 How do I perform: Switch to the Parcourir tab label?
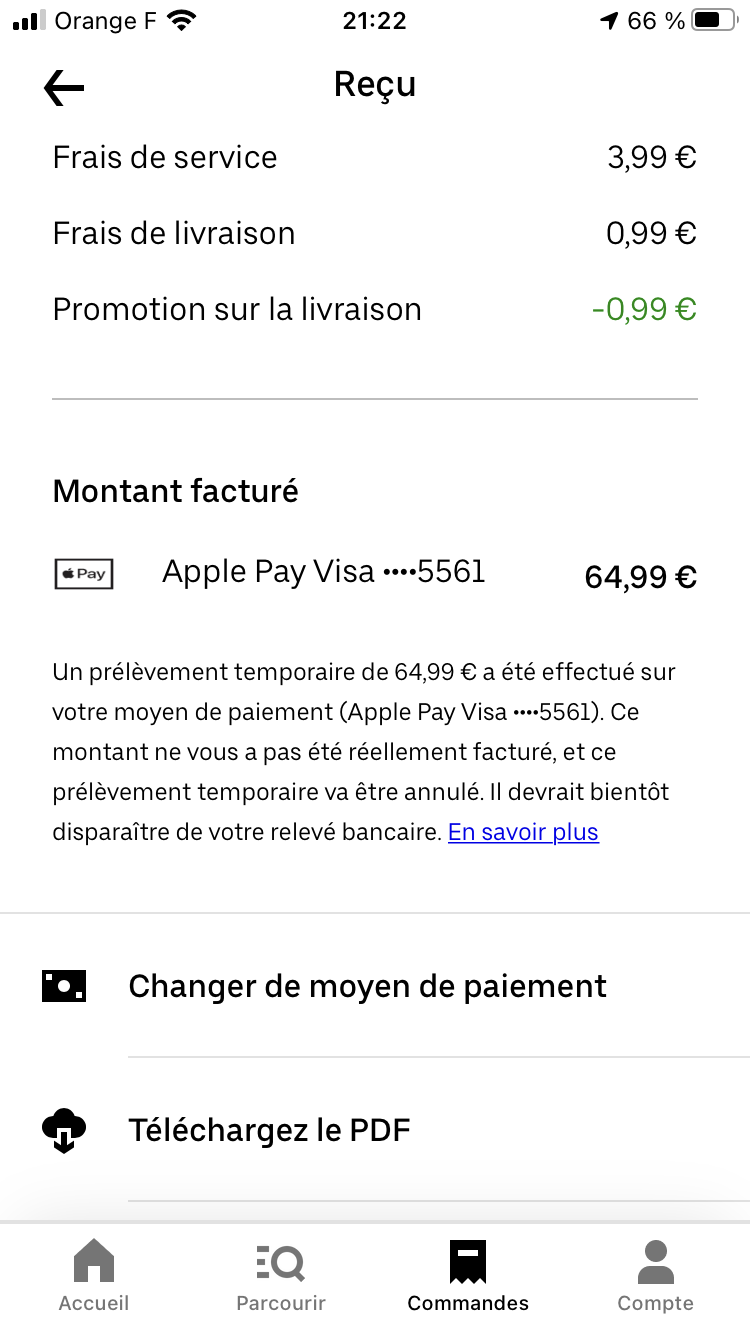click(281, 1303)
